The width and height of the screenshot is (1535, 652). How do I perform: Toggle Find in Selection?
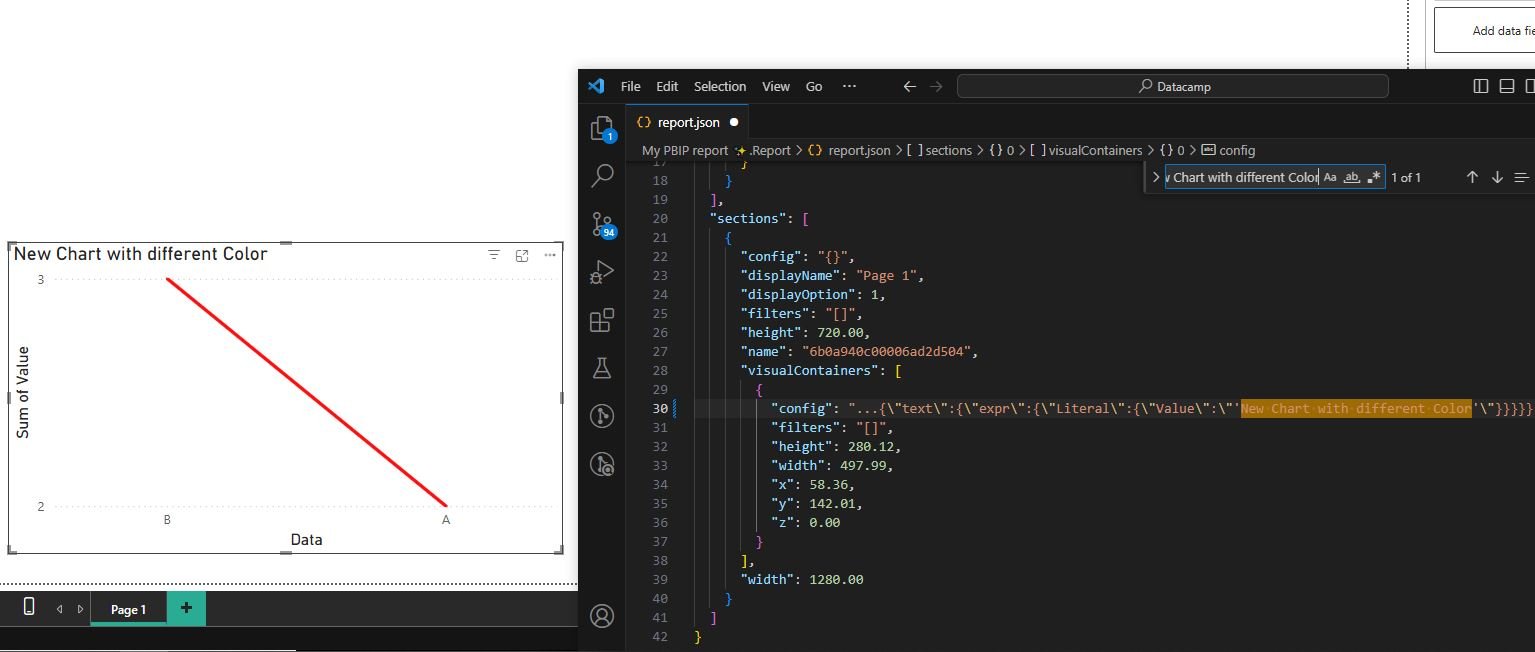[x=1521, y=177]
